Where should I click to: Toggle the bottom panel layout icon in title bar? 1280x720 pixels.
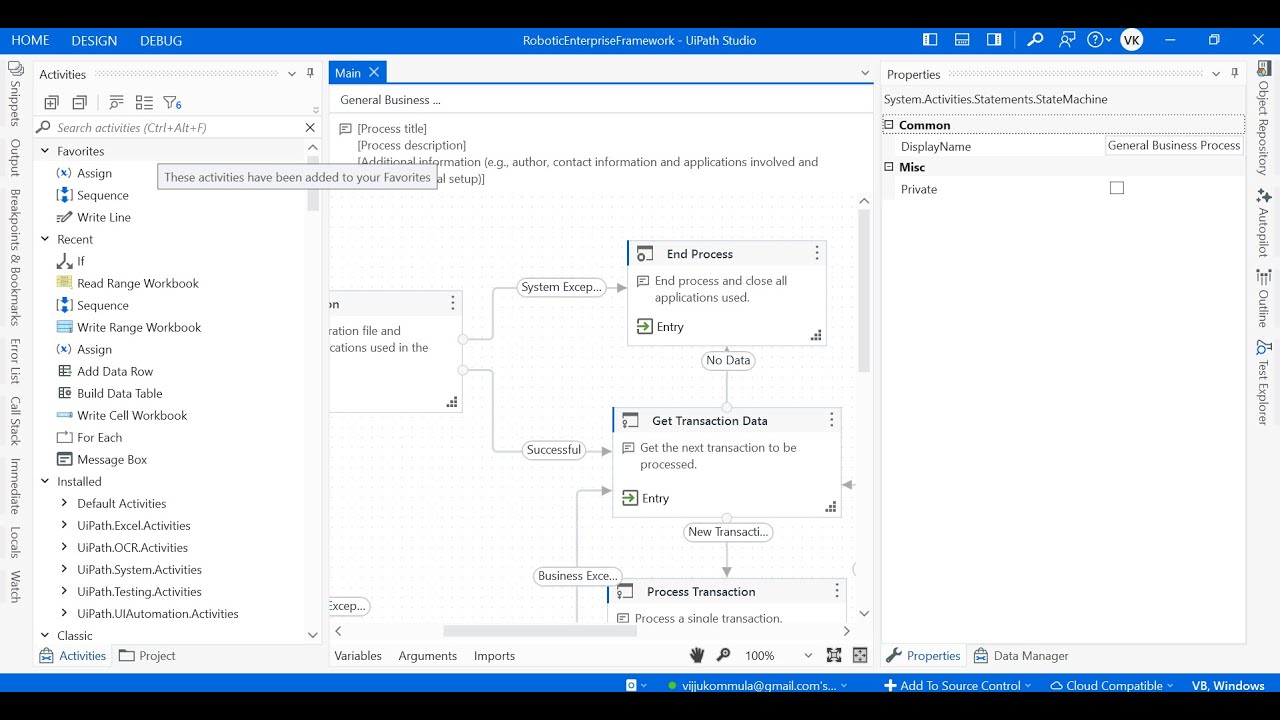962,40
